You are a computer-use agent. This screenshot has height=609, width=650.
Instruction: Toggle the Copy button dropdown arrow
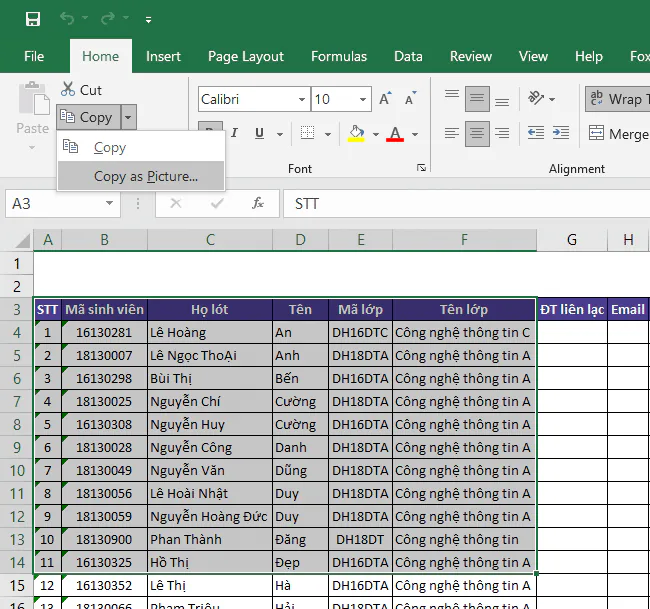(129, 117)
